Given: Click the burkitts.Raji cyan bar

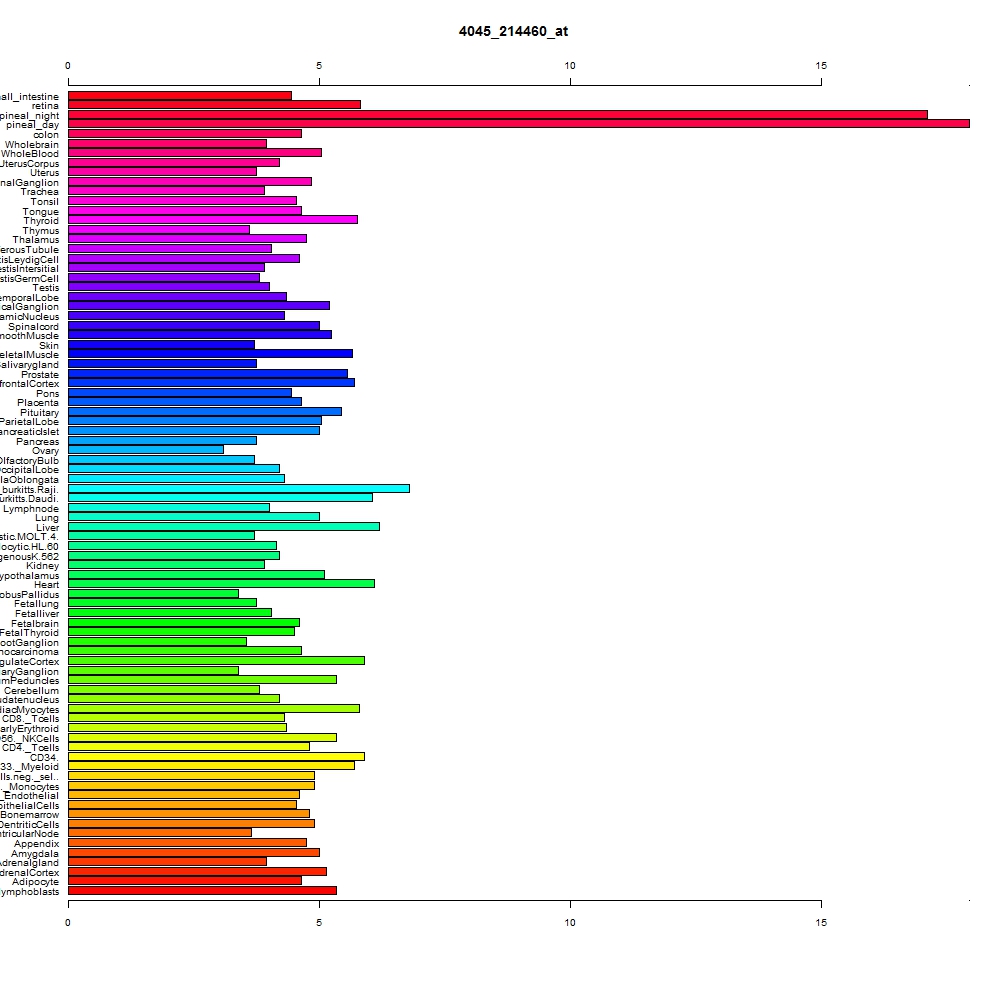Looking at the screenshot, I should 239,489.
